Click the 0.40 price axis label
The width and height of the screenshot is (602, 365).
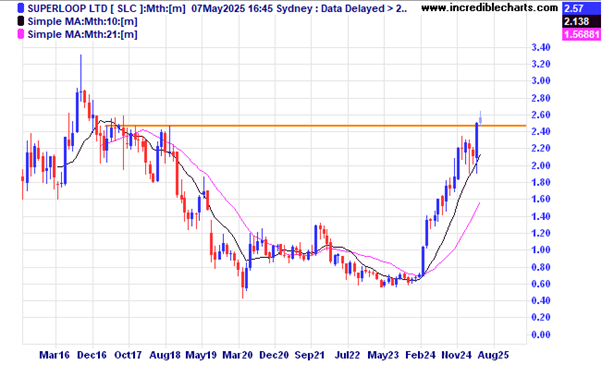point(541,301)
